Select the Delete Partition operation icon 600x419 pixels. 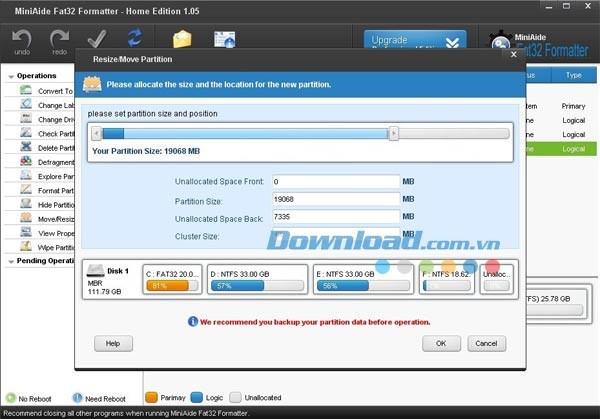(x=27, y=147)
